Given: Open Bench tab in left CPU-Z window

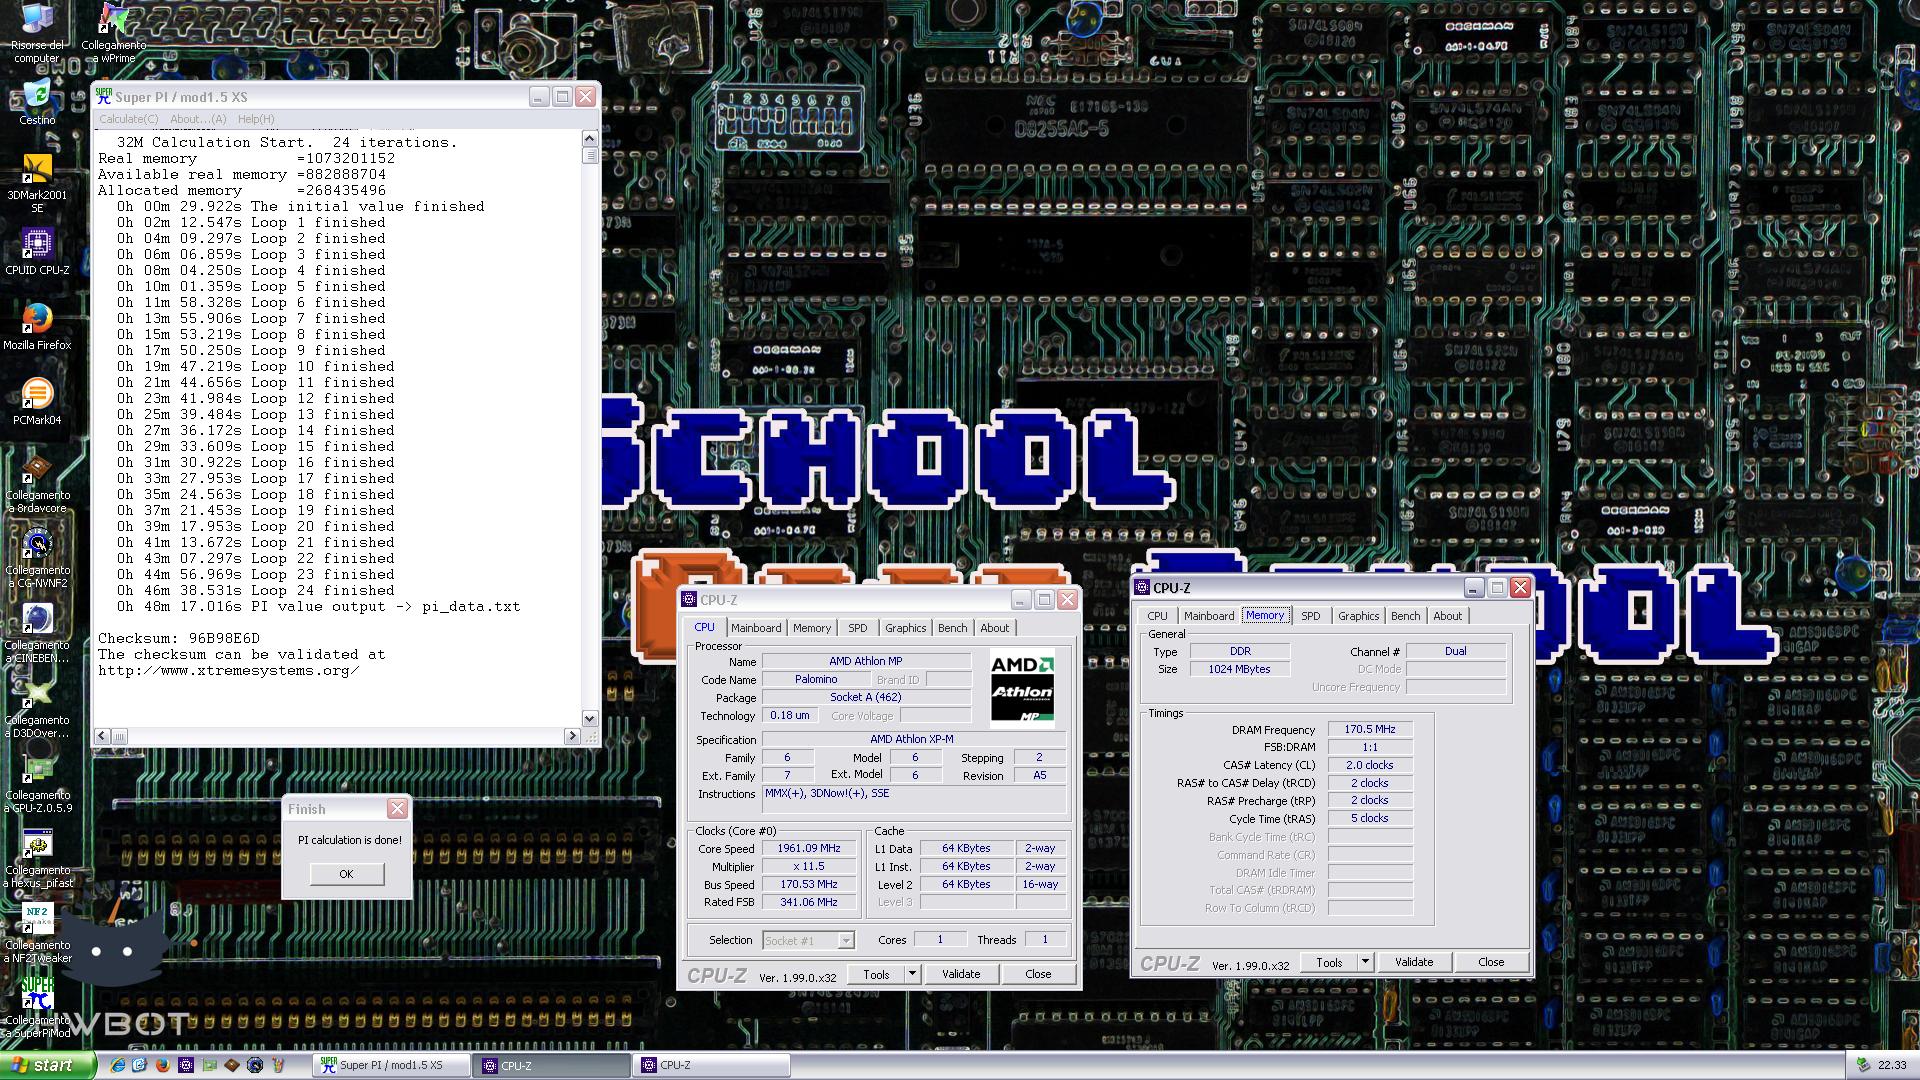Looking at the screenshot, I should [x=953, y=628].
